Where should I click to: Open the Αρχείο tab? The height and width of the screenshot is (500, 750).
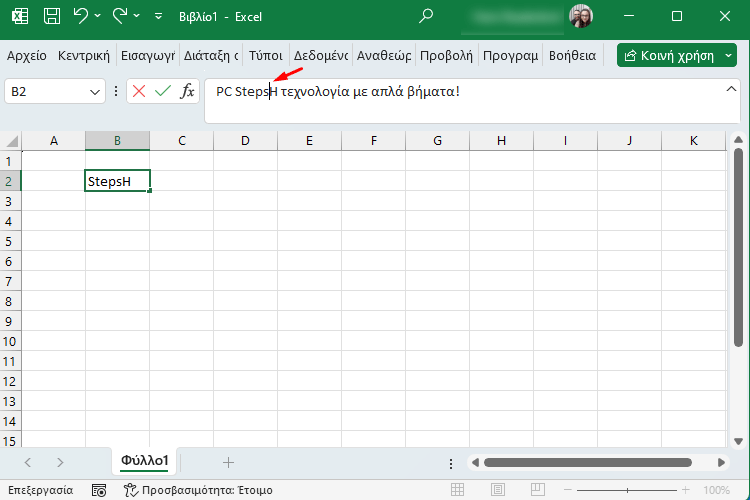point(27,56)
